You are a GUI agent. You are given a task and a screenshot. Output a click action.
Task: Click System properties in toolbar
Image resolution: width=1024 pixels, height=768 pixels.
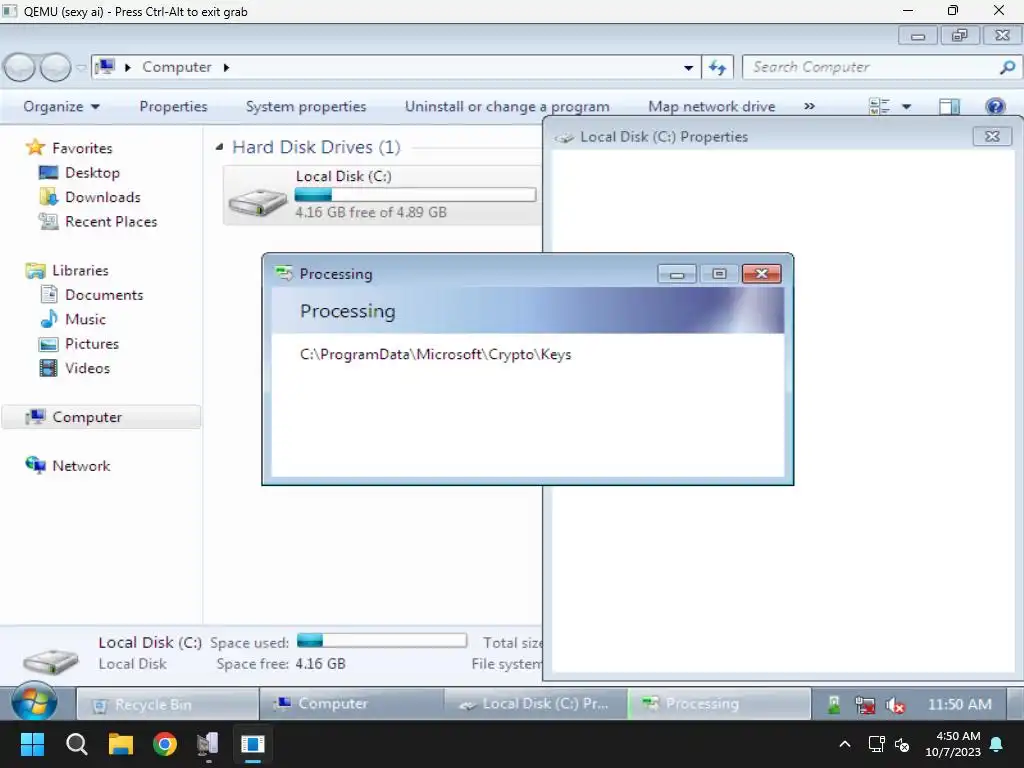coord(306,106)
